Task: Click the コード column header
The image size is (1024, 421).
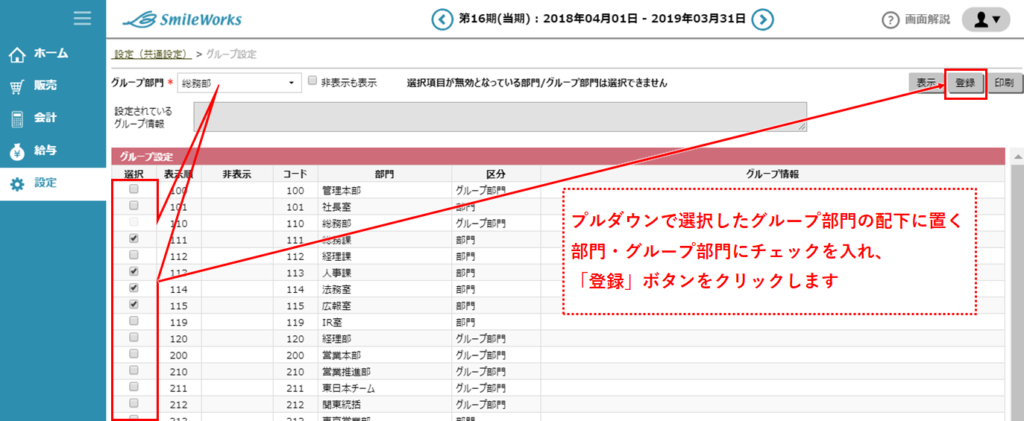Action: pyautogui.click(x=295, y=174)
